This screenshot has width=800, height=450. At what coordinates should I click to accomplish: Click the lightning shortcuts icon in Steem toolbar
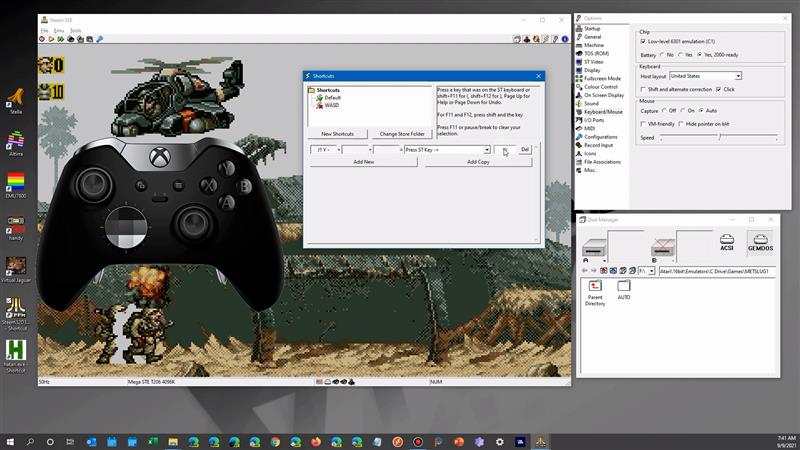(x=545, y=39)
